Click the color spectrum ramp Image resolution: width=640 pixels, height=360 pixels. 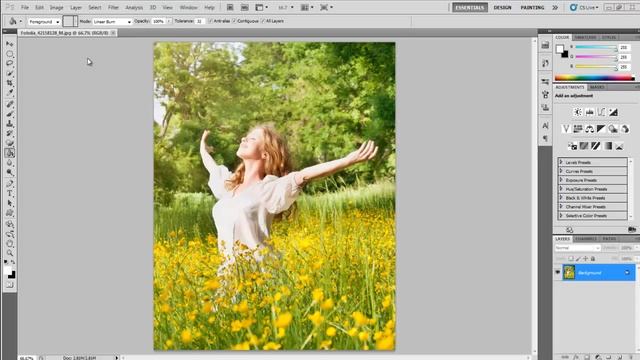(594, 78)
